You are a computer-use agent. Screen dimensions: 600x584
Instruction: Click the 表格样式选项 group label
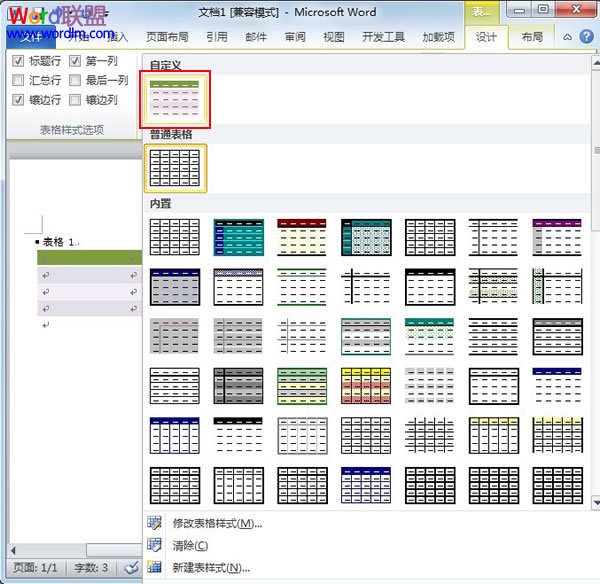point(72,130)
